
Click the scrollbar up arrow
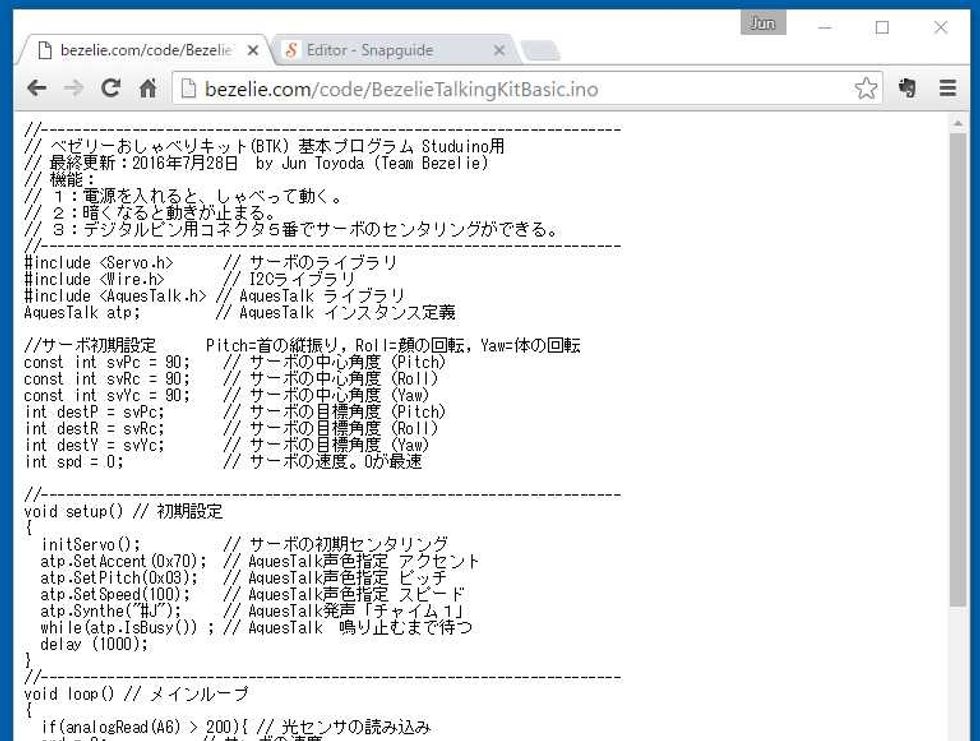[958, 121]
